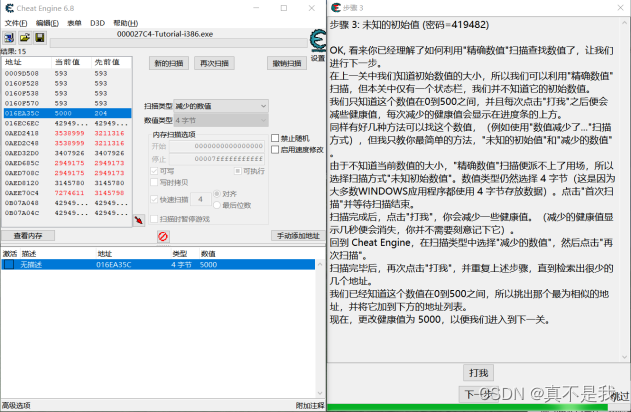Select result row 0009D508
The image size is (631, 412).
(x=67, y=73)
